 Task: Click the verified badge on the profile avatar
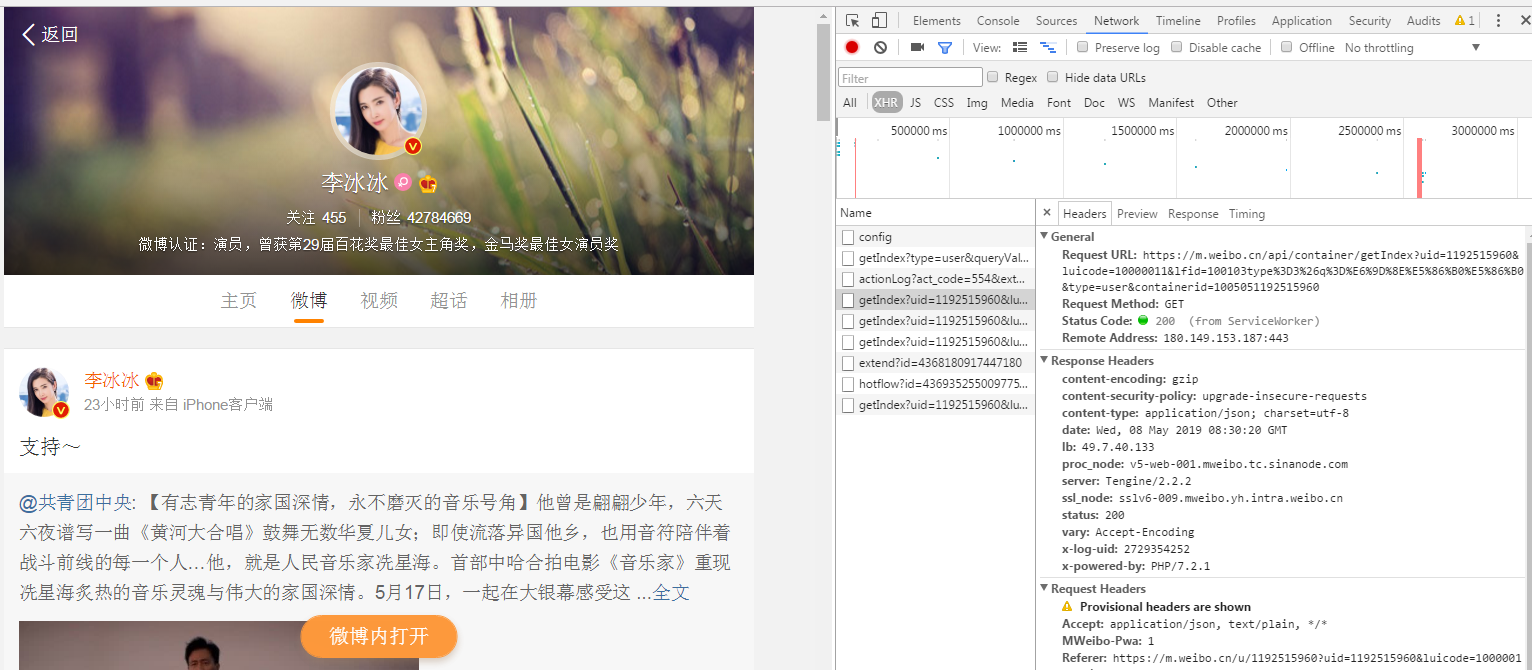[x=413, y=146]
